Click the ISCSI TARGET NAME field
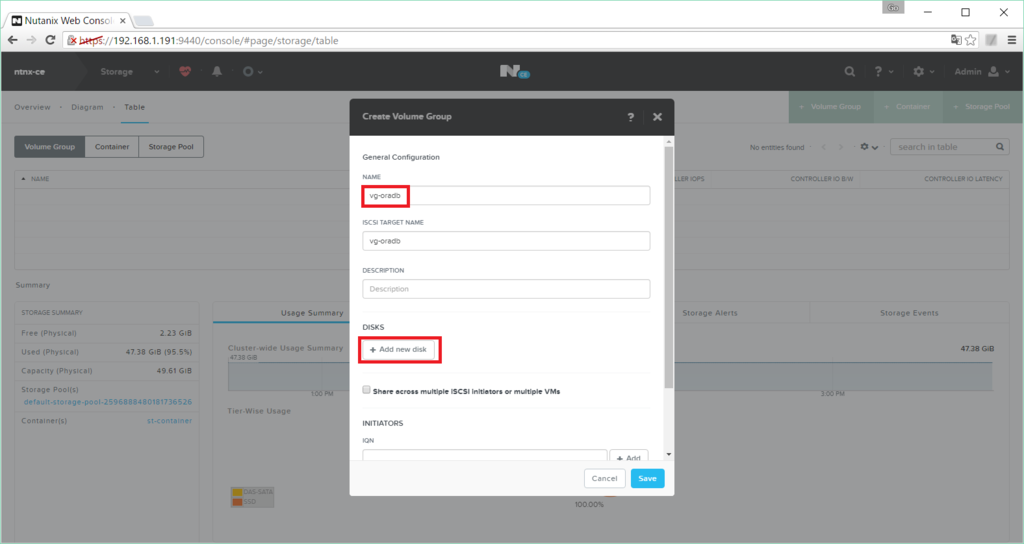The image size is (1024, 544). click(x=506, y=241)
